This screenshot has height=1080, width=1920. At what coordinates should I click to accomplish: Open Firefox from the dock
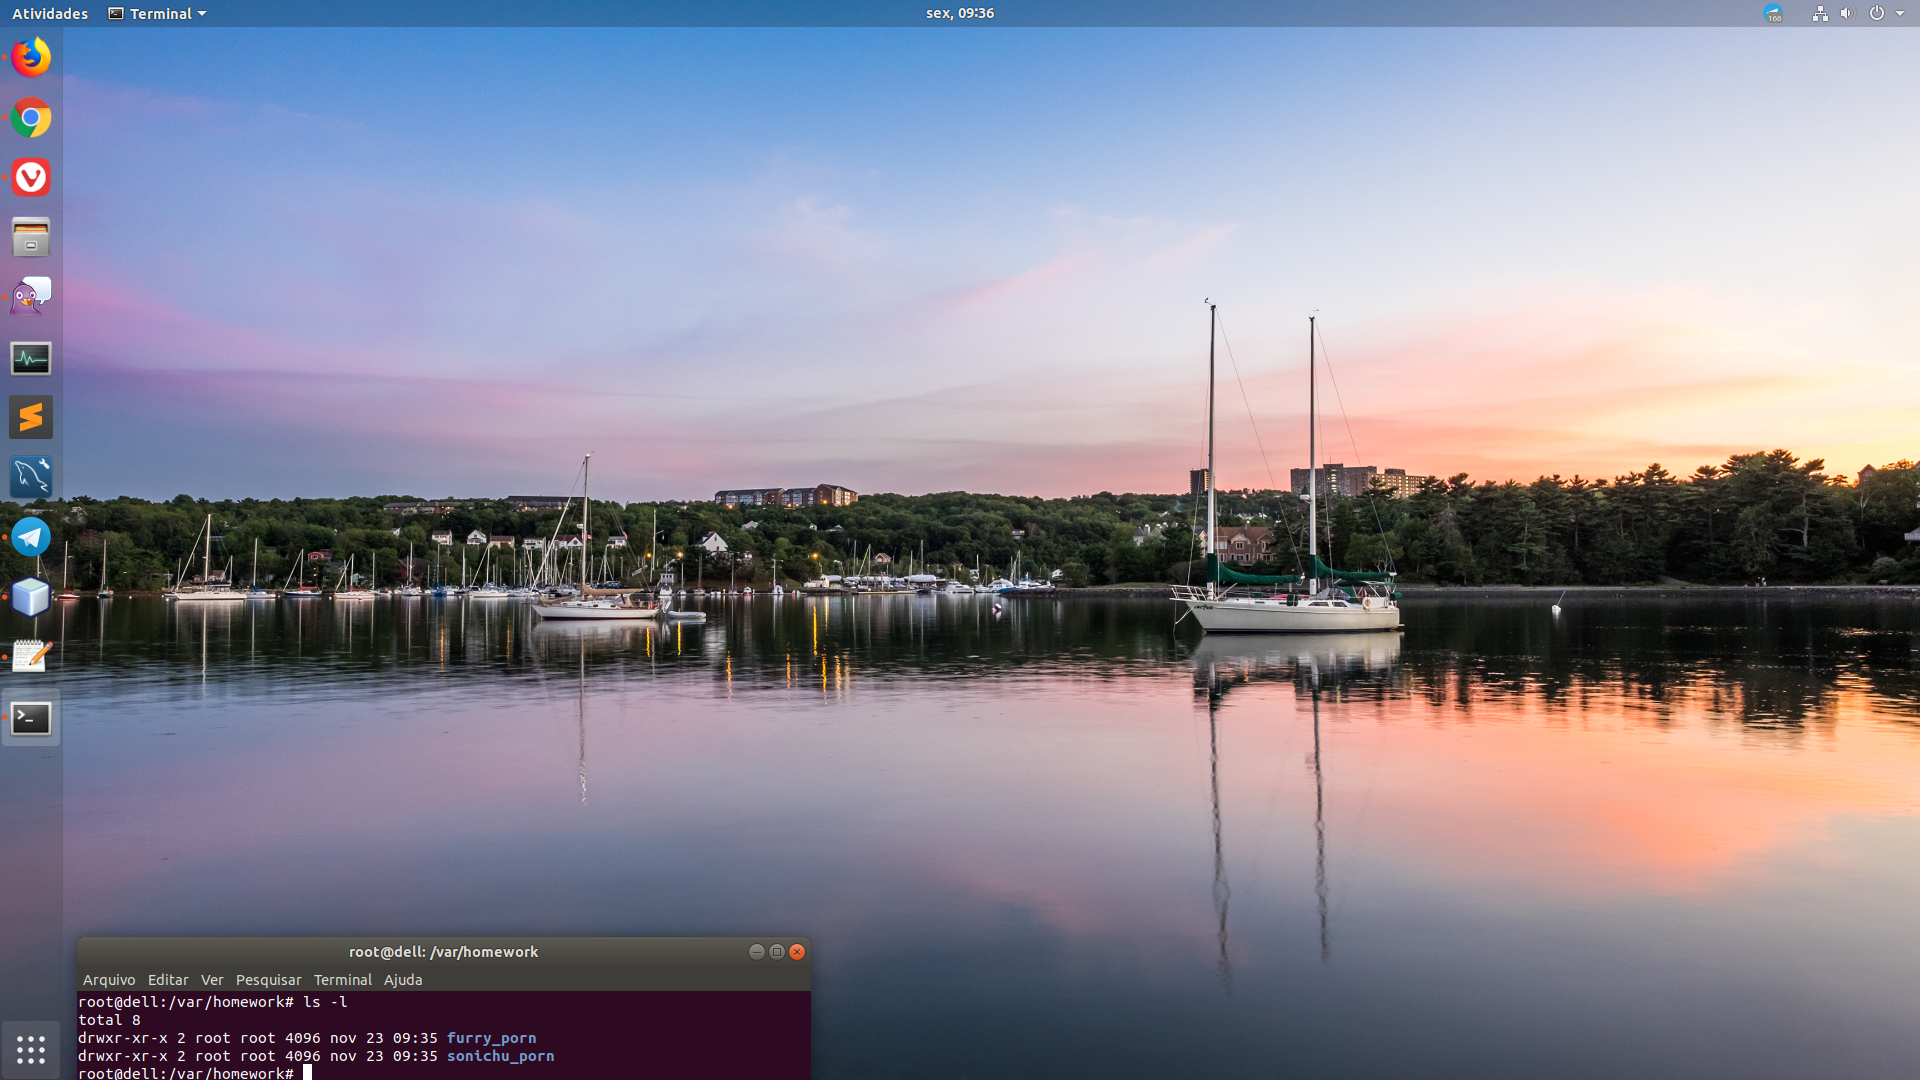[31, 57]
